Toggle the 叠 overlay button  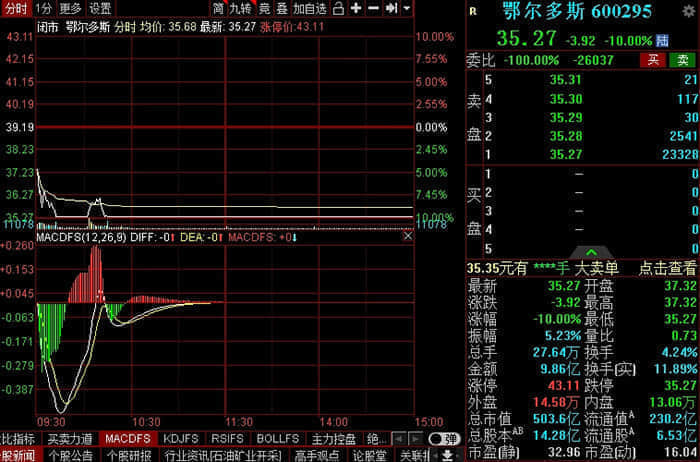tap(282, 8)
